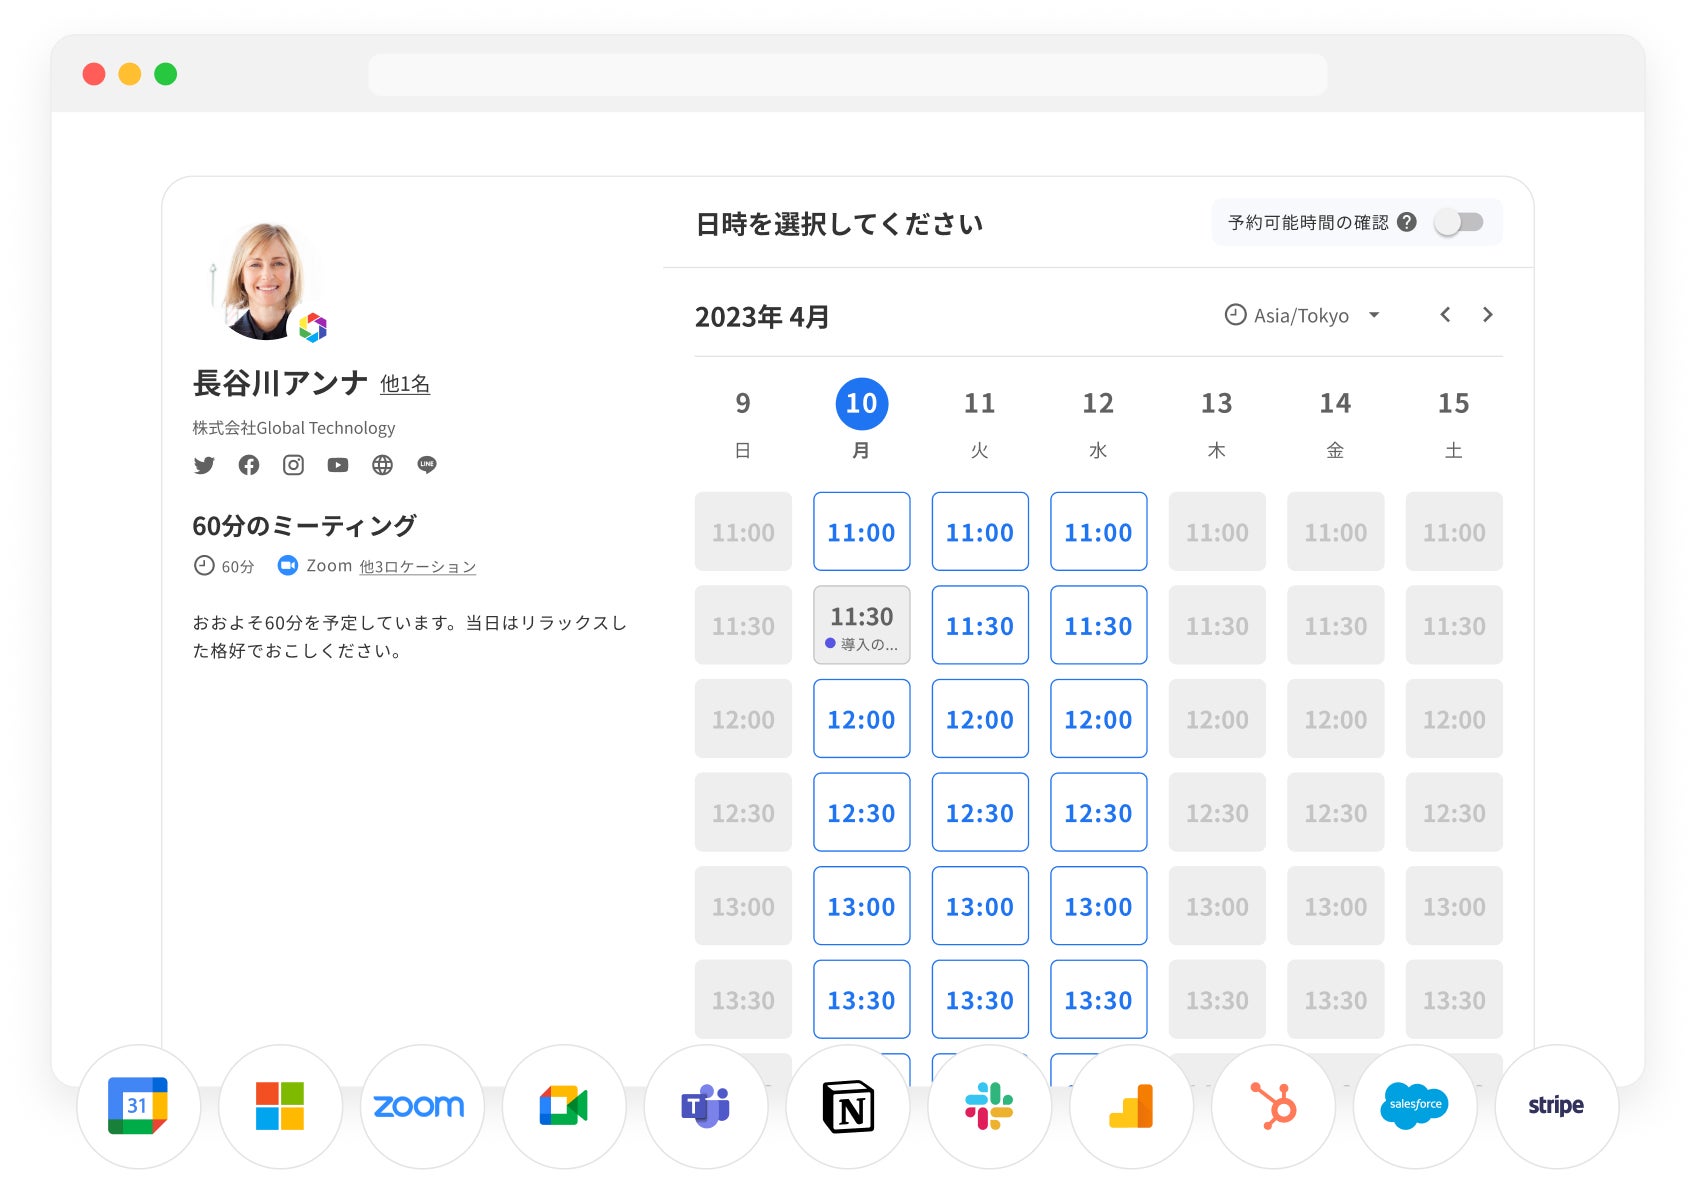This screenshot has width=1694, height=1204.
Task: Select date 10 Monday
Action: 861,404
